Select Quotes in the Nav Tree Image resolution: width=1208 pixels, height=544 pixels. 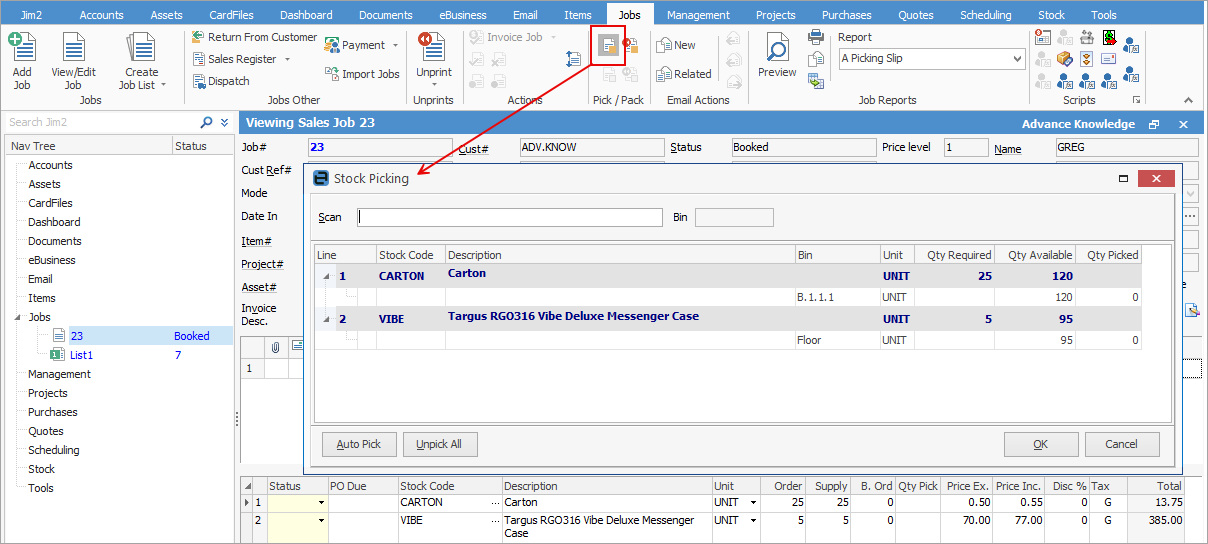click(x=46, y=431)
